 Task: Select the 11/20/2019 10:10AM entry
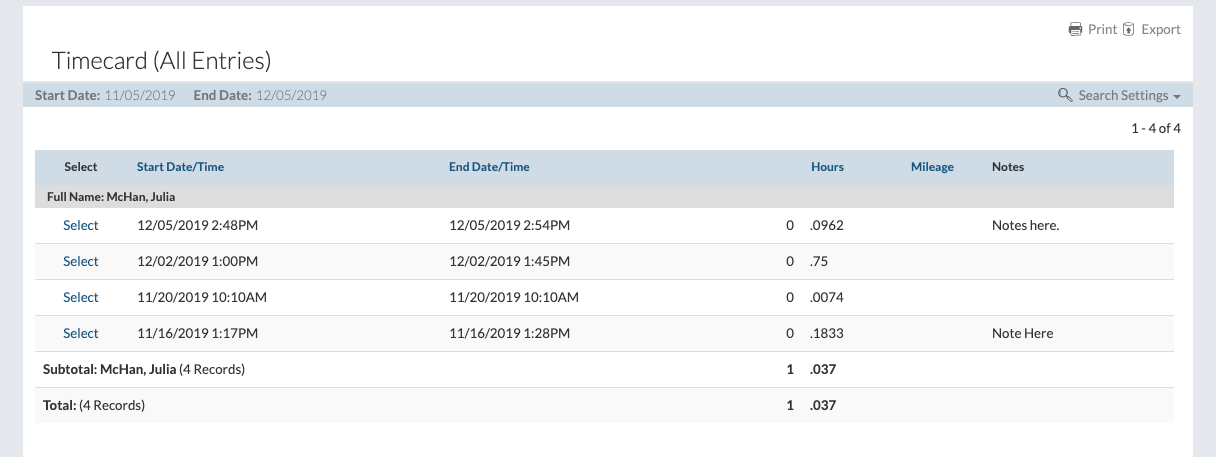(80, 297)
